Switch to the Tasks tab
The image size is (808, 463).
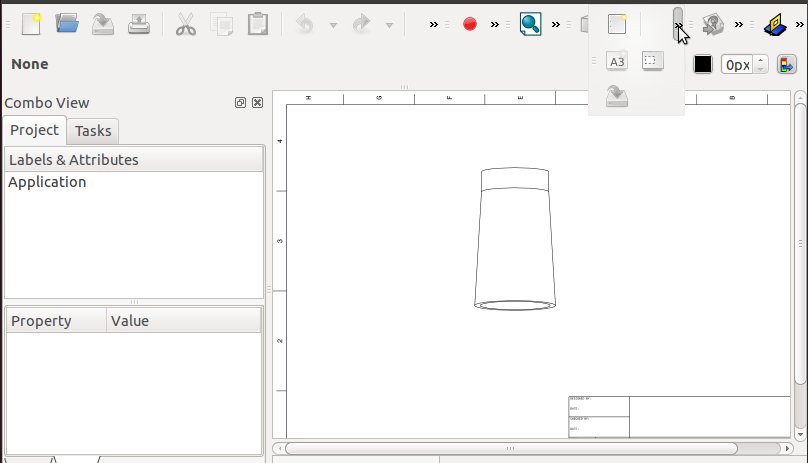[x=93, y=131]
